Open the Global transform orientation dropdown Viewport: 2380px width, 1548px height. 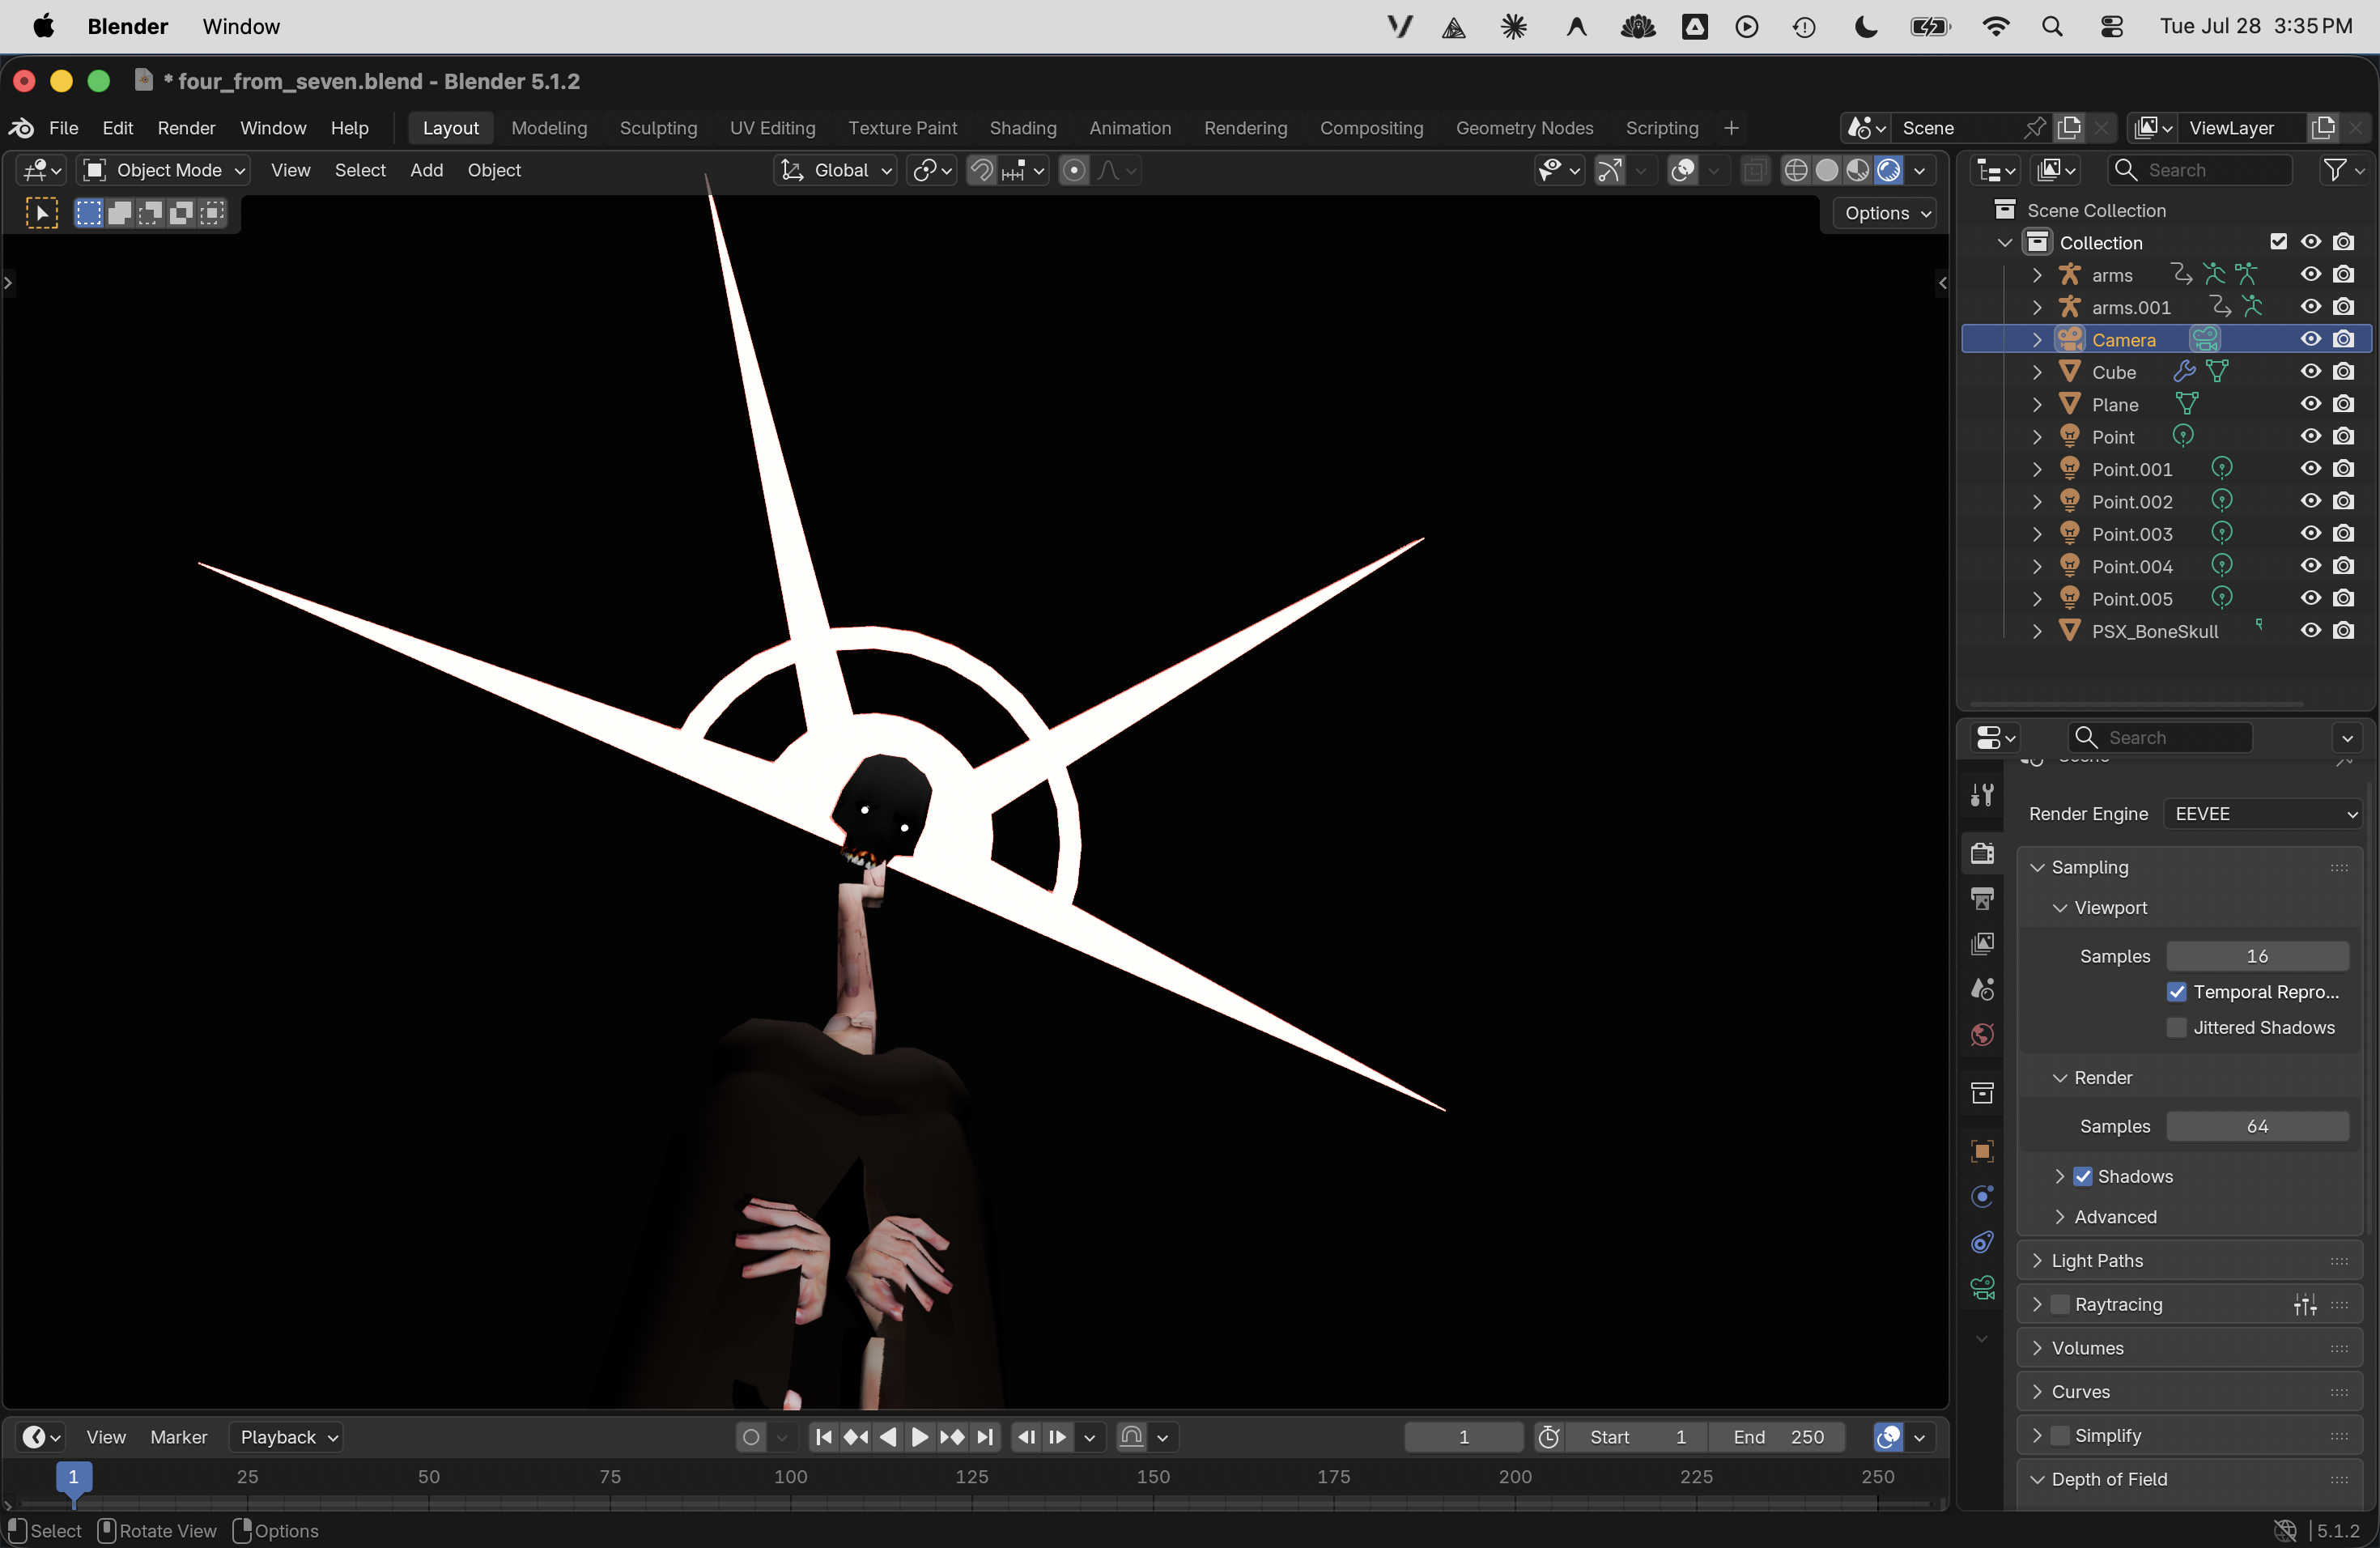click(835, 170)
